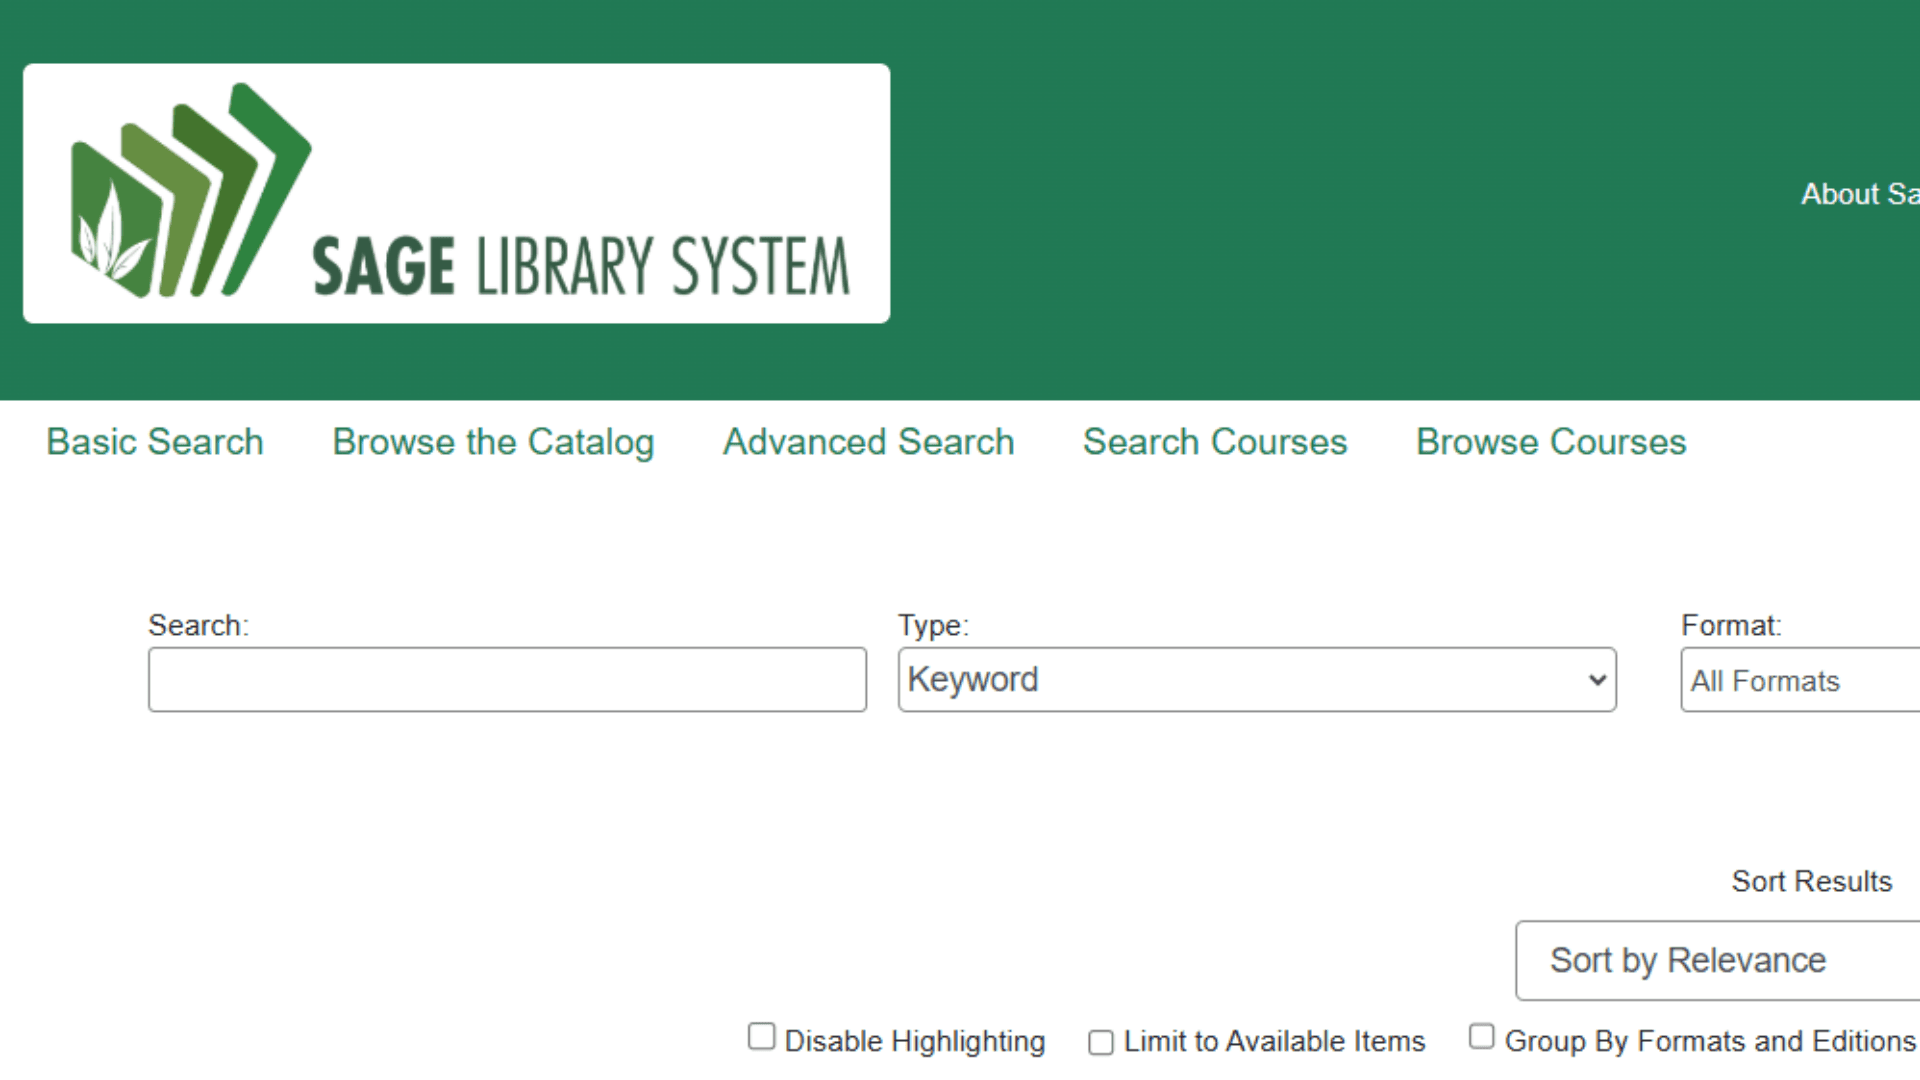Viewport: 1920px width, 1080px height.
Task: Expand the All Formats dropdown
Action: coord(1800,681)
